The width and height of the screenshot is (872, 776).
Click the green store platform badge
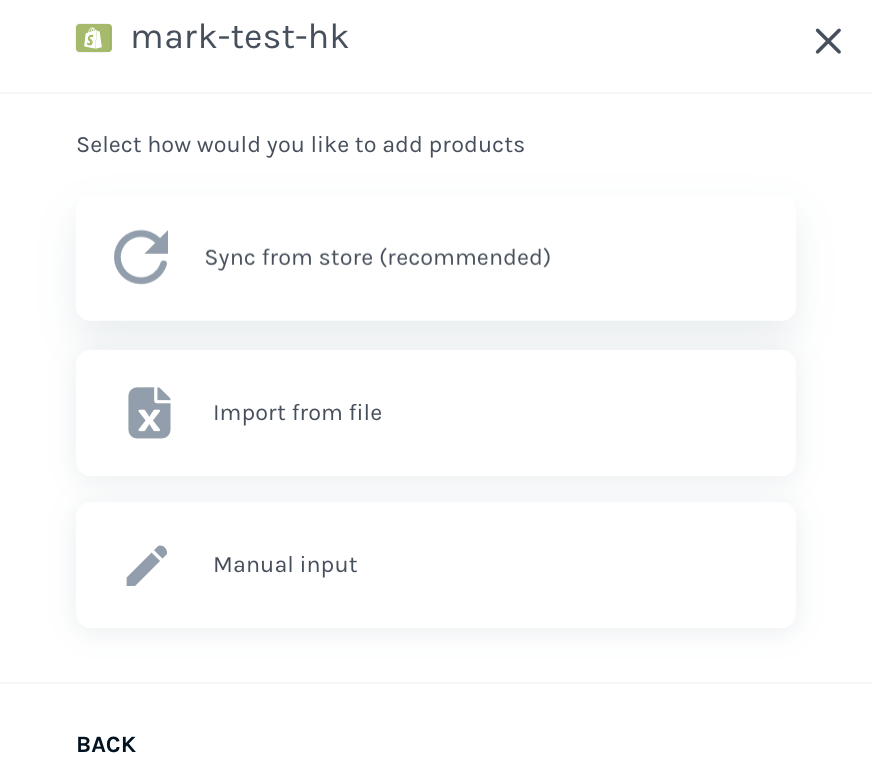click(x=94, y=38)
